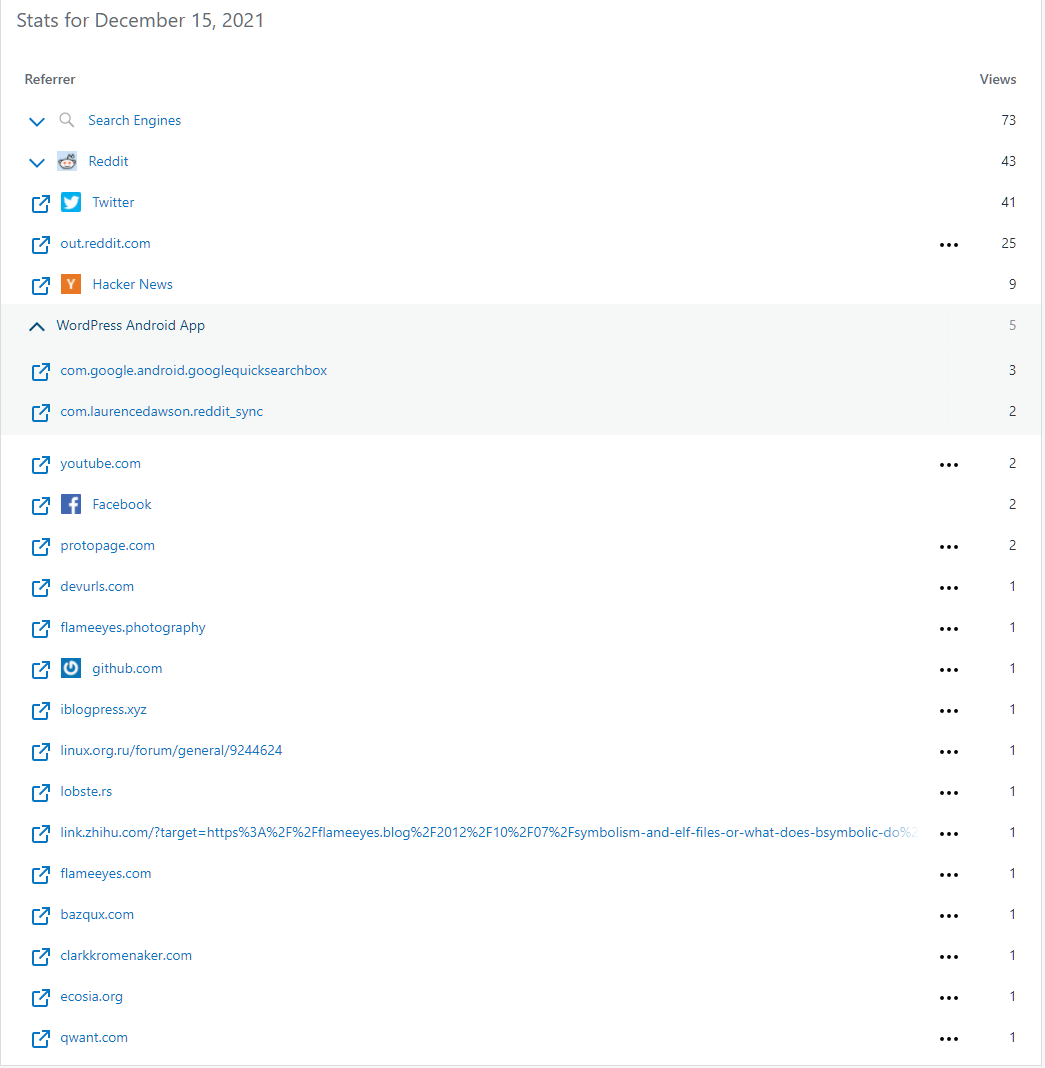Click the Facebook logo icon

(70, 504)
